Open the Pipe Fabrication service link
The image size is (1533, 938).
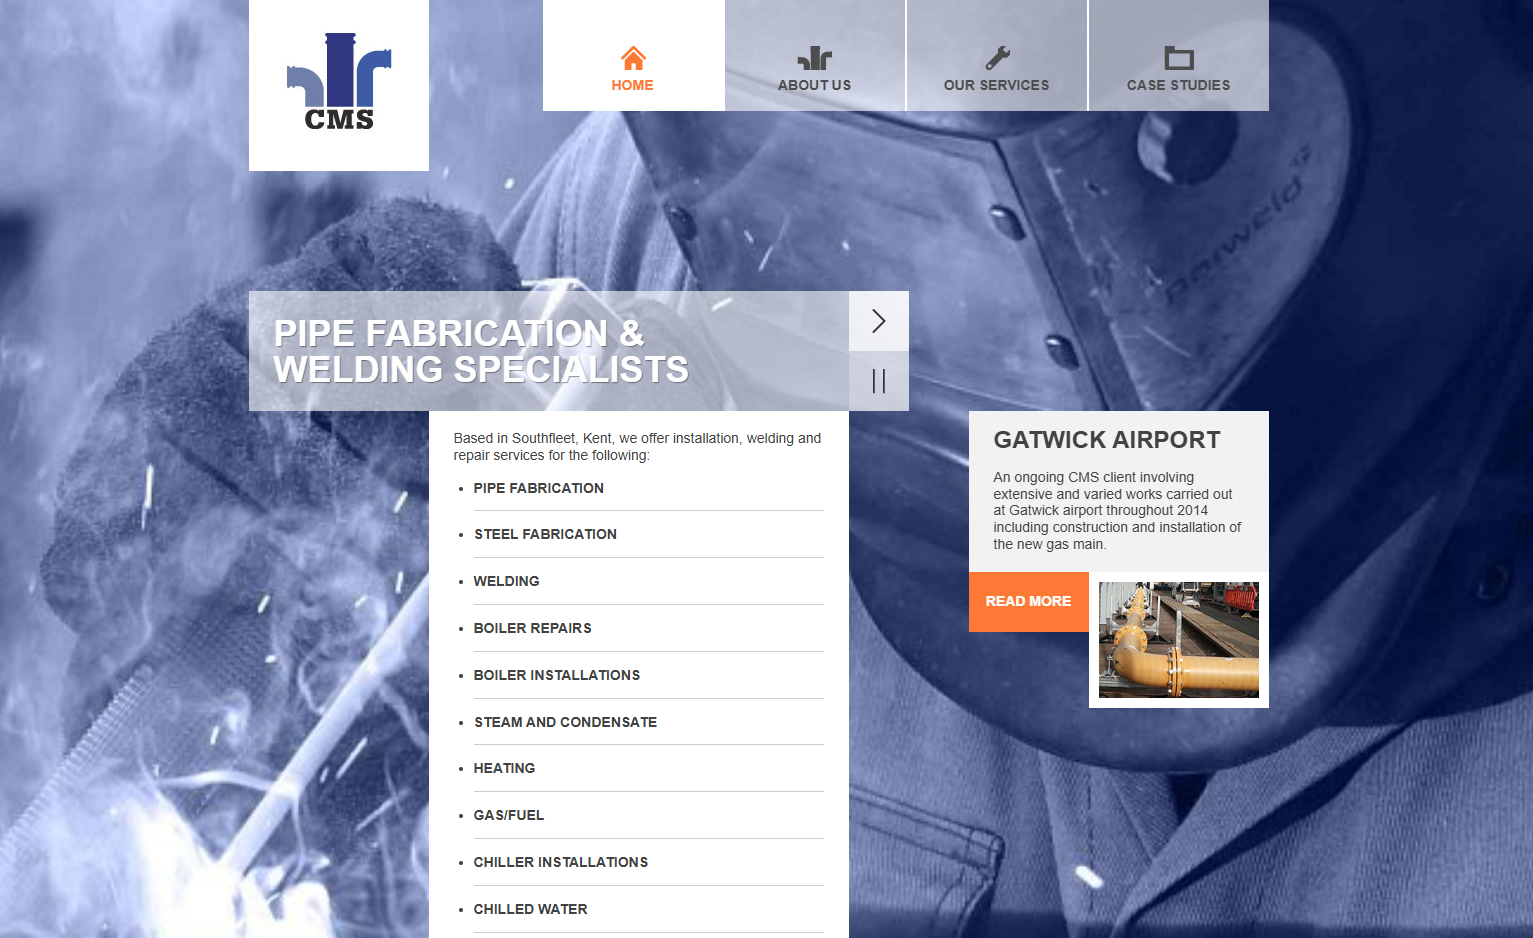[538, 488]
